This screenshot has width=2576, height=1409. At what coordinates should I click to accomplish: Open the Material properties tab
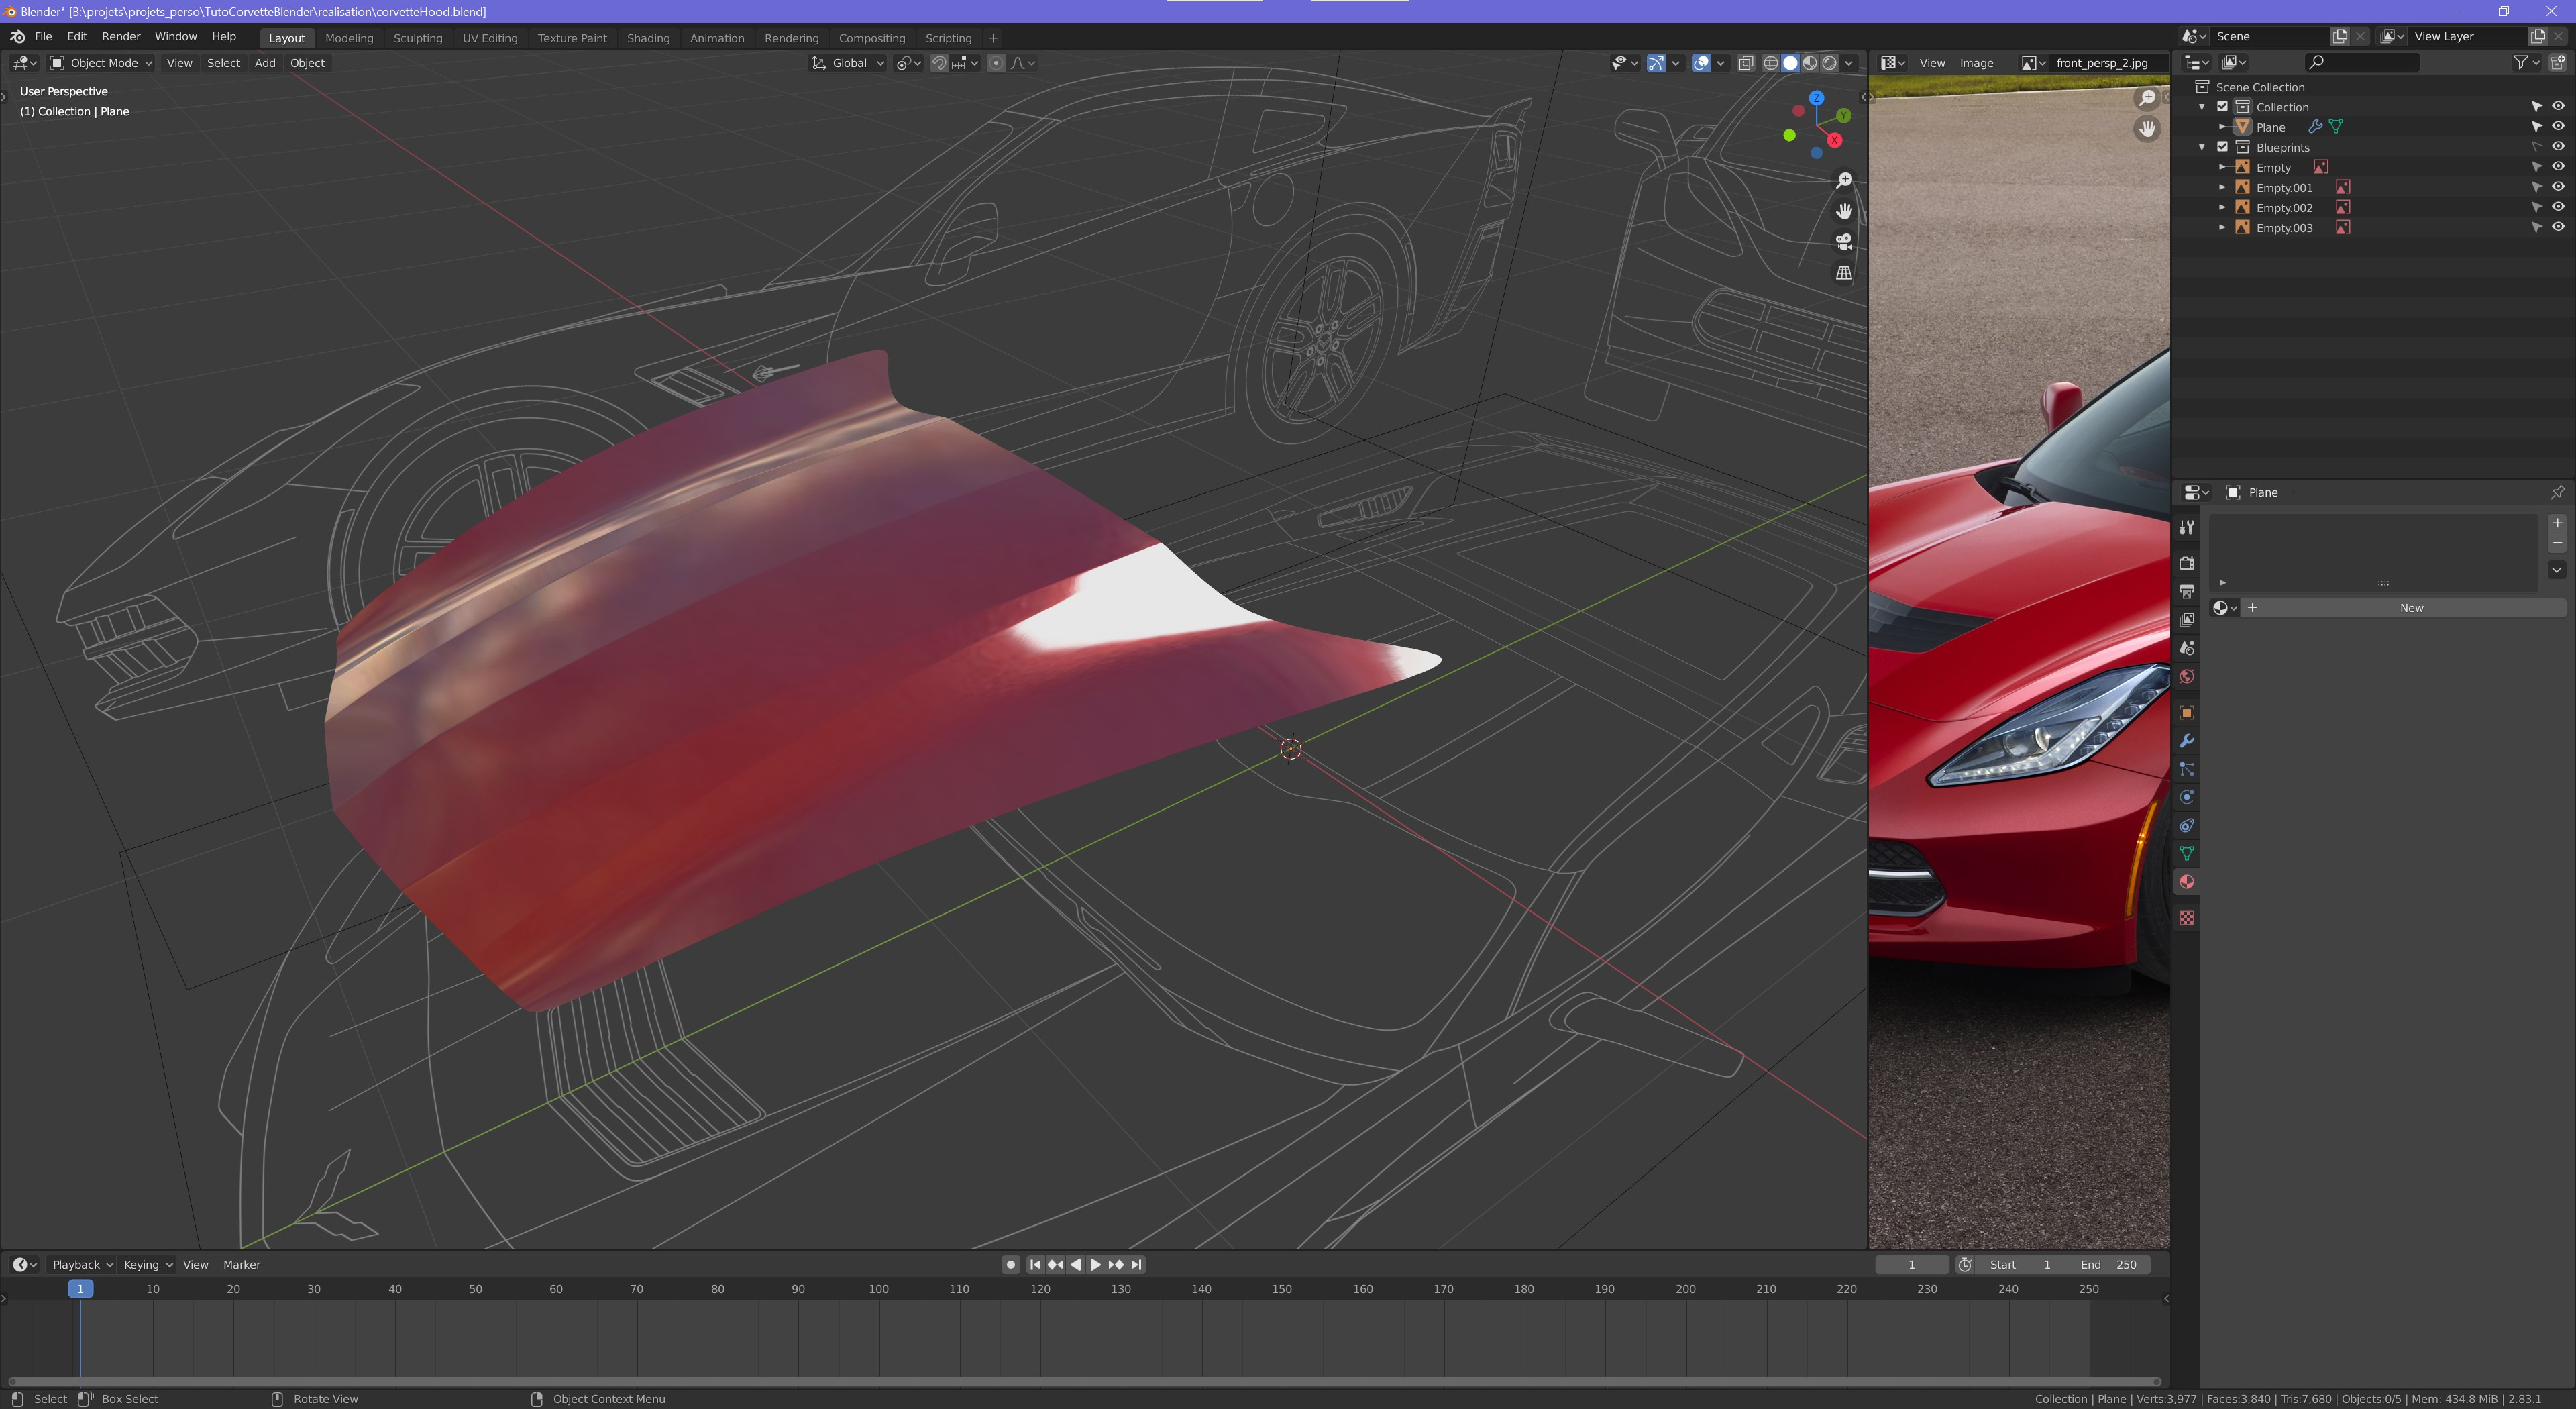[x=2187, y=881]
